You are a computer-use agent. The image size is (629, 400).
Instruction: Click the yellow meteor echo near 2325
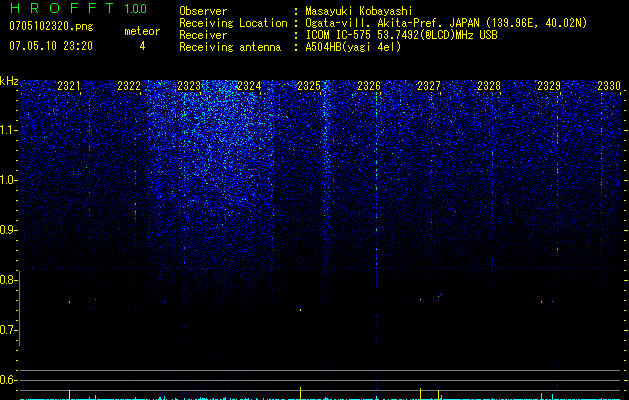[300, 309]
